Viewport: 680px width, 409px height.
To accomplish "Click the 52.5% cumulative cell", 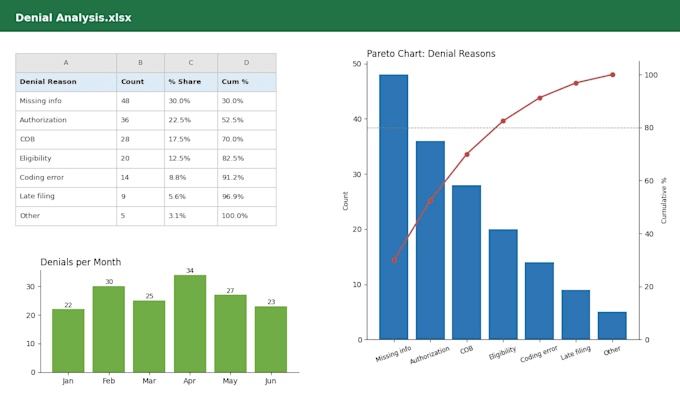I will 247,120.
